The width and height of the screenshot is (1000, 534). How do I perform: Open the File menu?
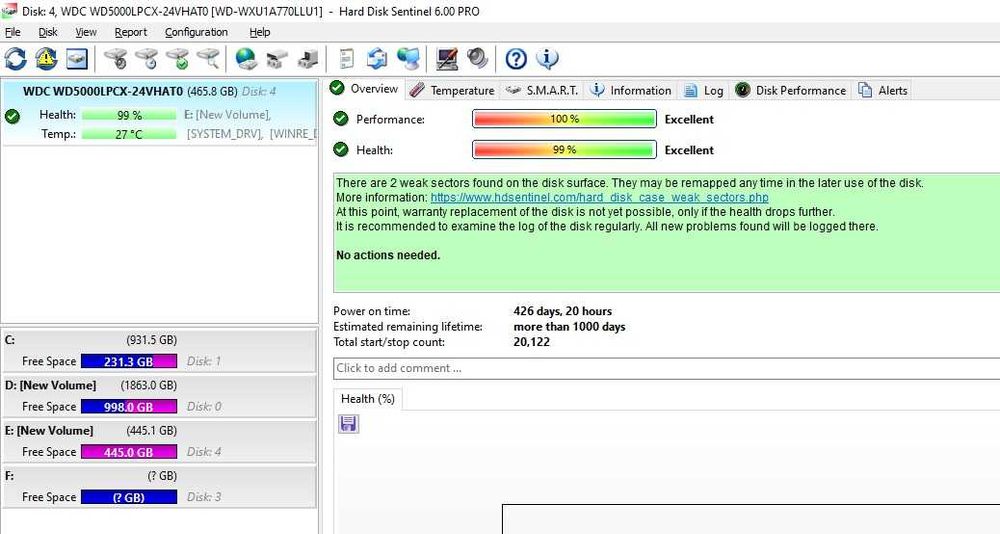pyautogui.click(x=13, y=32)
